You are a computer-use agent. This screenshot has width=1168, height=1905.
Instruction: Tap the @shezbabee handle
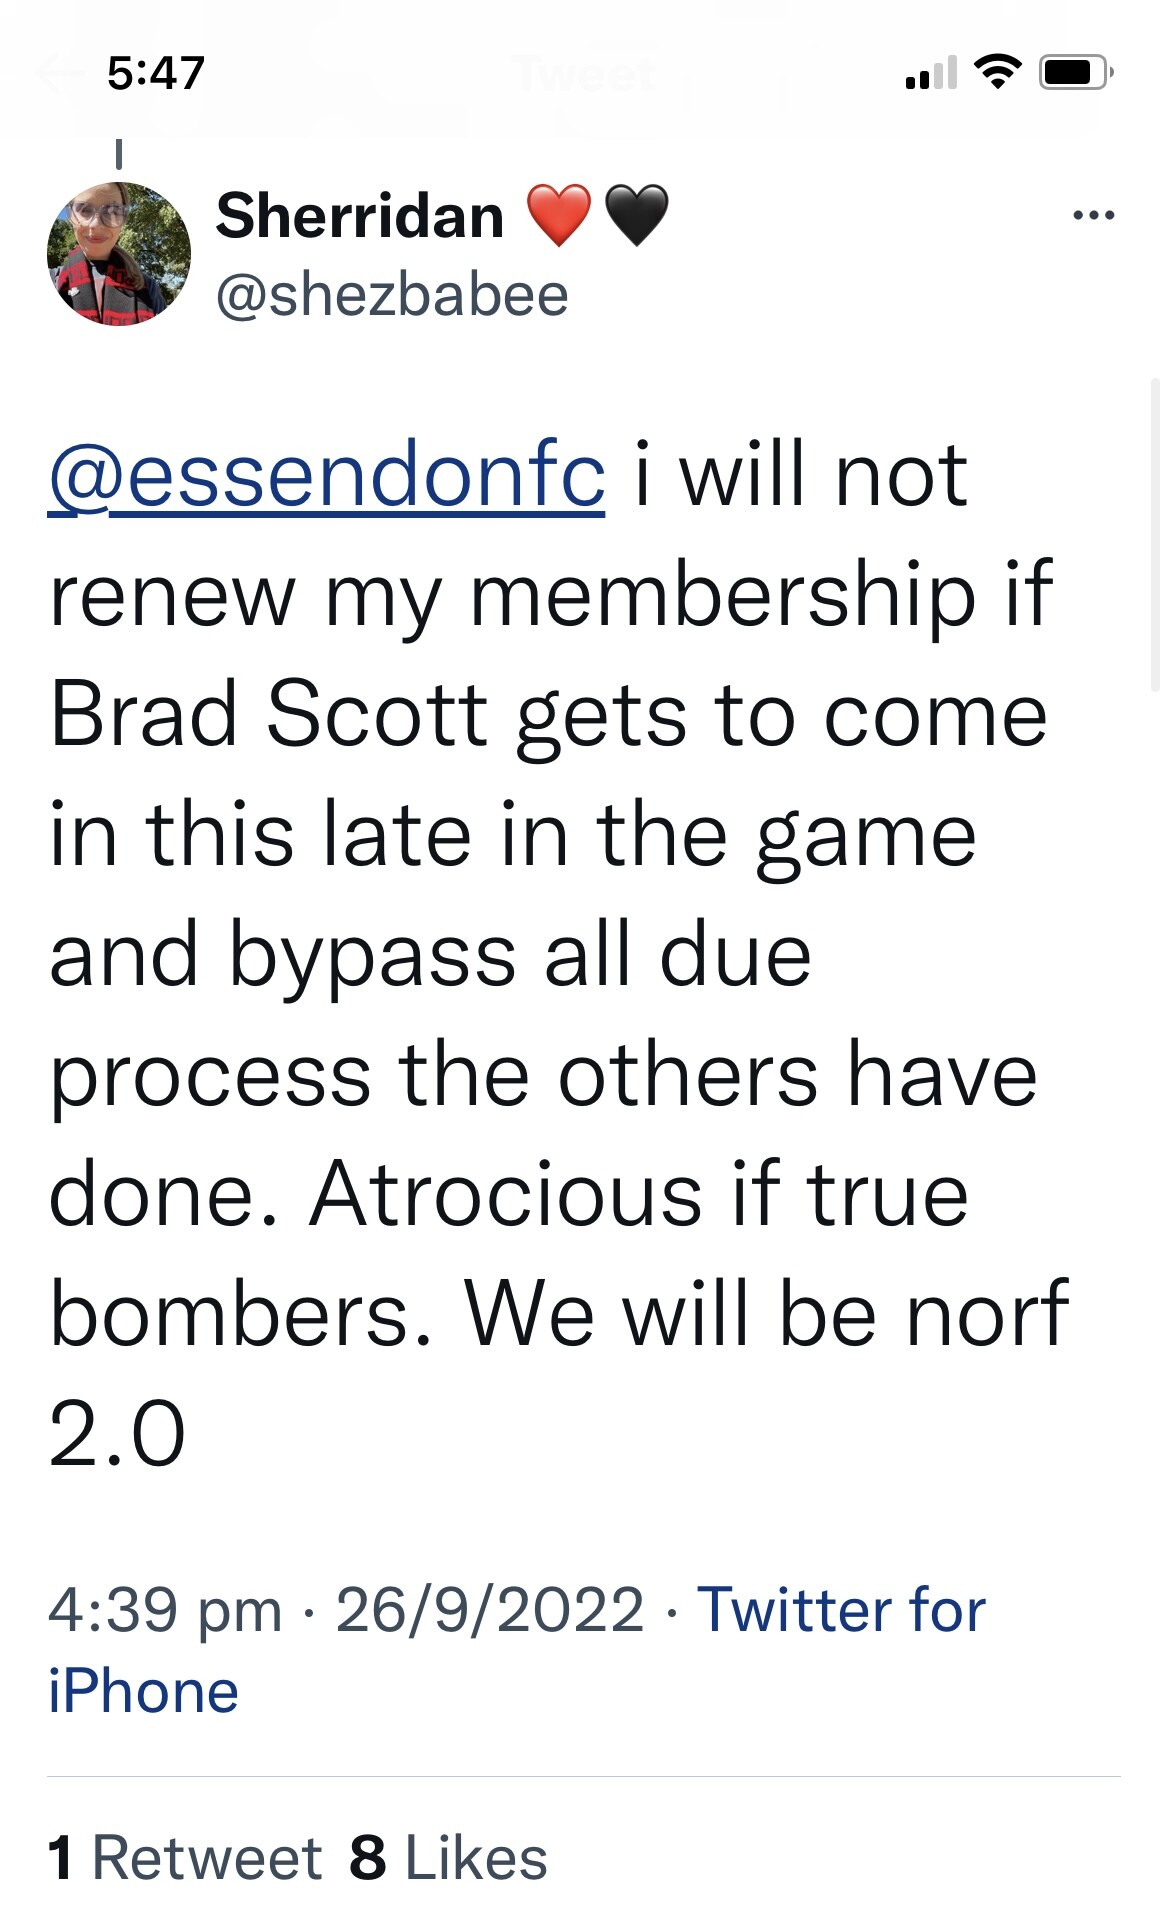pyautogui.click(x=392, y=295)
